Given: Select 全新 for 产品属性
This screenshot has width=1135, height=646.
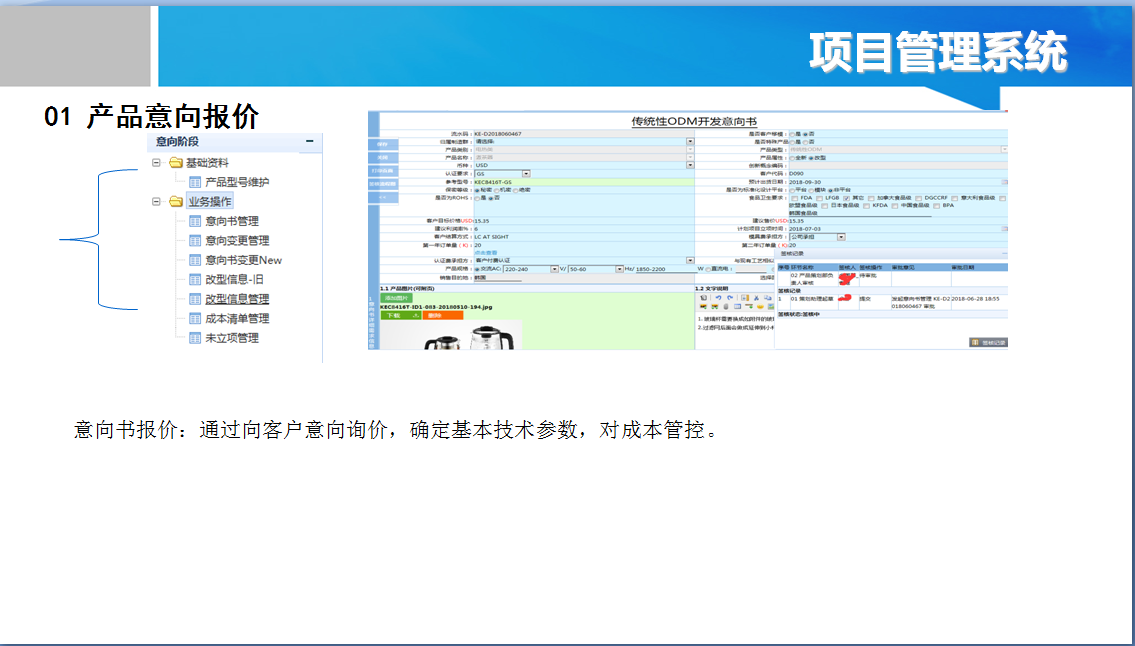Looking at the screenshot, I should [792, 158].
